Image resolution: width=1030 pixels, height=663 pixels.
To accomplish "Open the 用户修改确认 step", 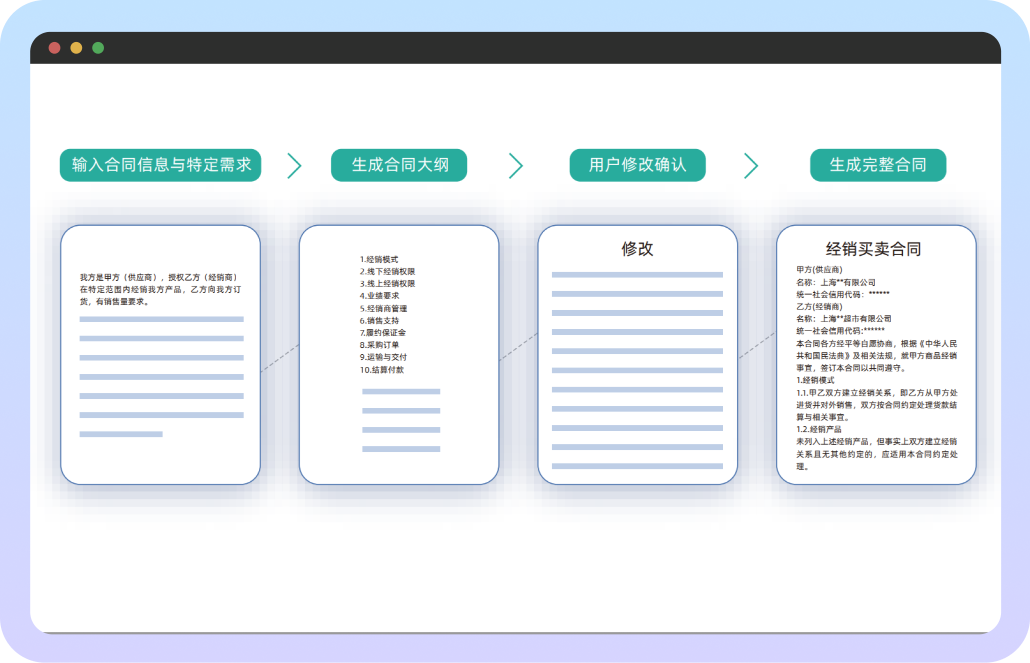I will [637, 165].
